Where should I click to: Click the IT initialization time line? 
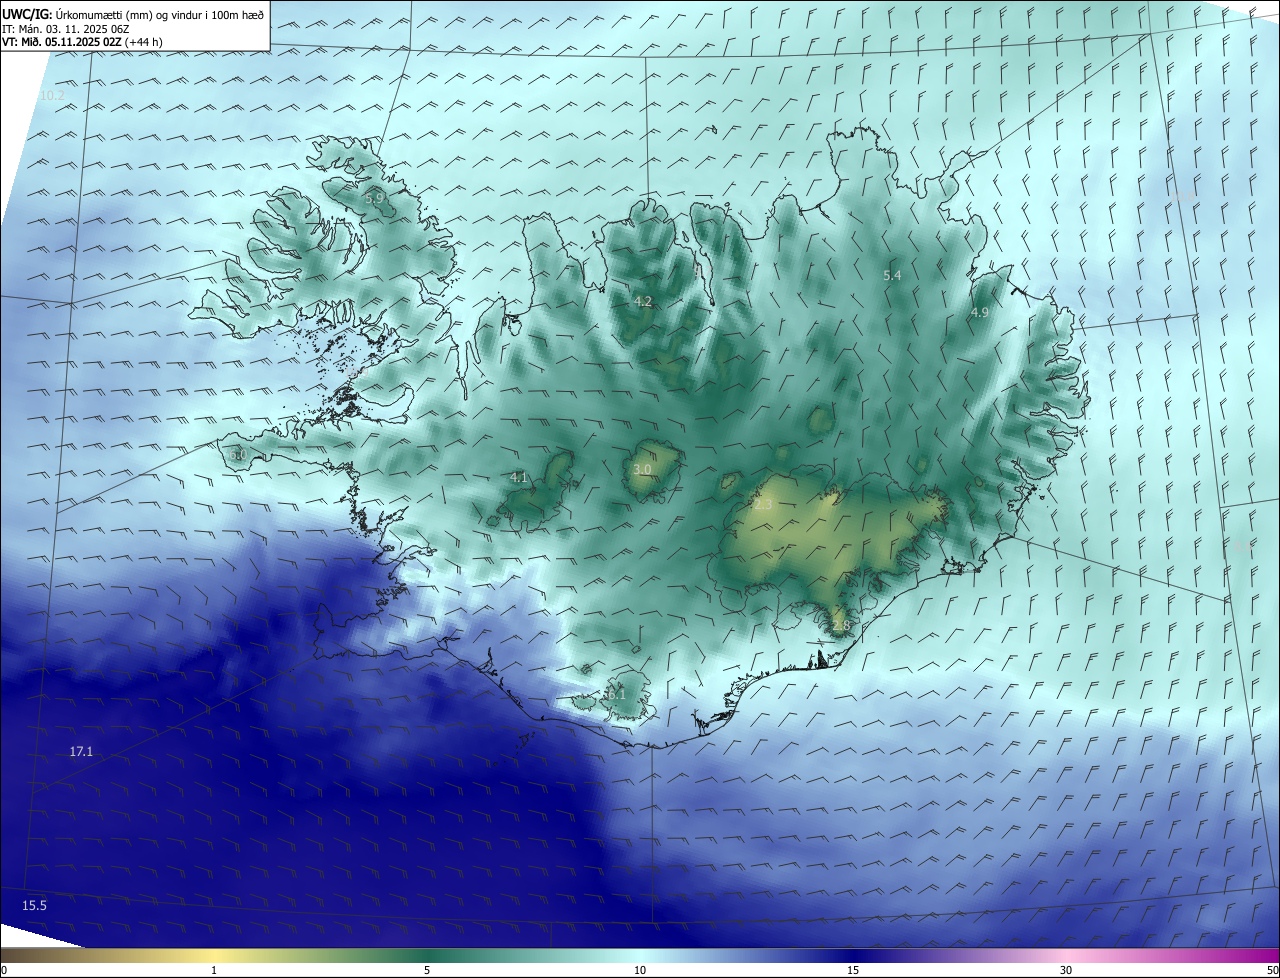(x=66, y=29)
